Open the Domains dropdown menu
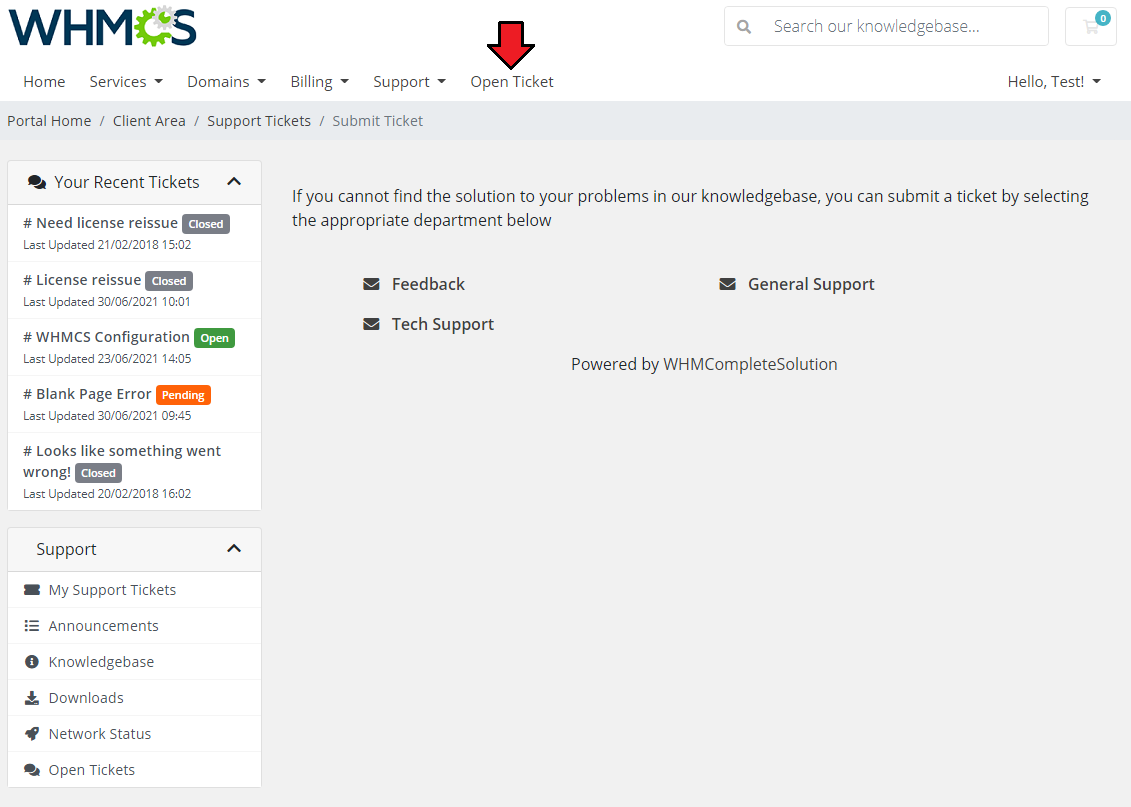This screenshot has height=807, width=1131. coord(226,81)
